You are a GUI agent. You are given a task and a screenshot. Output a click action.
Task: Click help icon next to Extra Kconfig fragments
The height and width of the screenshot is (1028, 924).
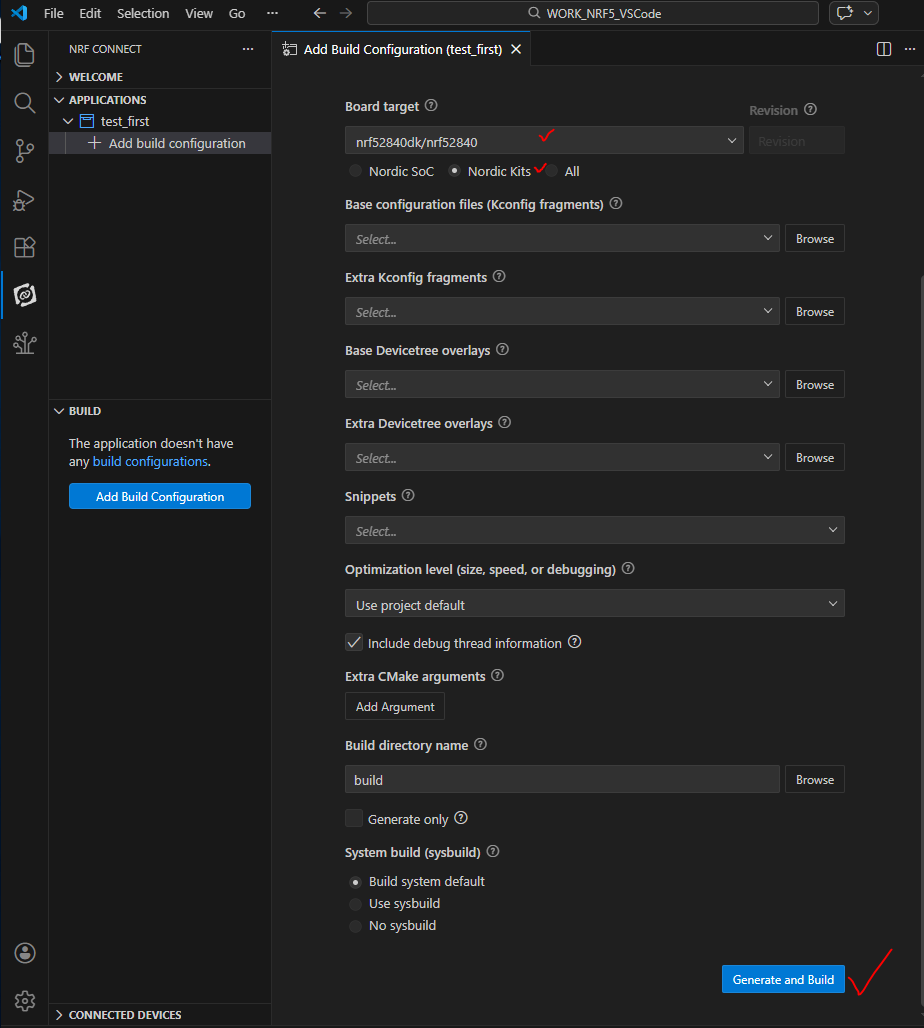pos(499,277)
